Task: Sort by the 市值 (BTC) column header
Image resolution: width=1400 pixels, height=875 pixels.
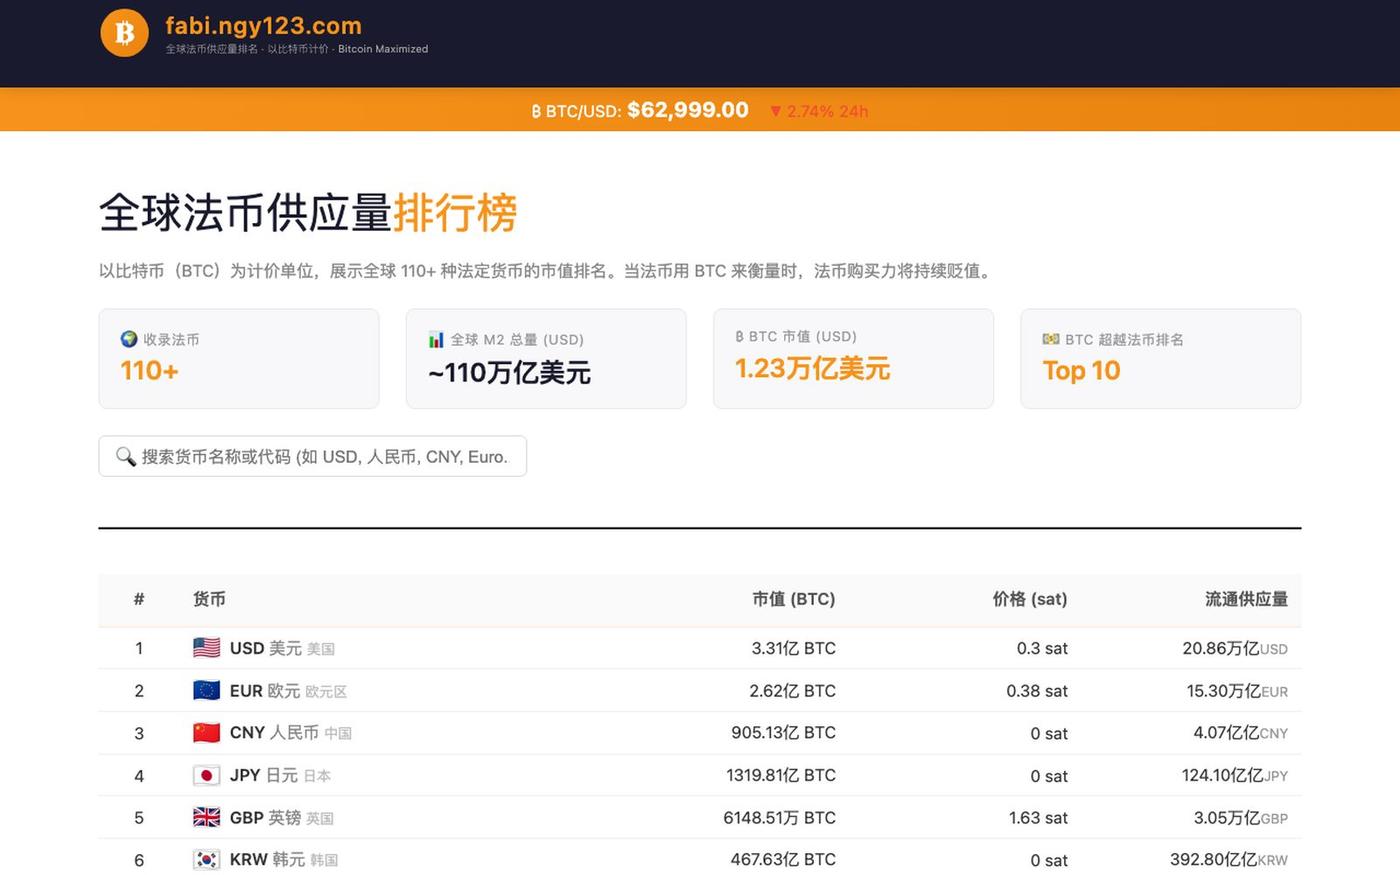Action: [793, 599]
